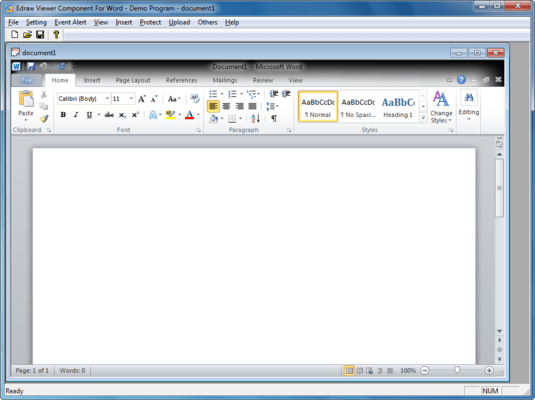Click the Decrease Indent icon
The image size is (535, 400).
pyautogui.click(x=274, y=94)
